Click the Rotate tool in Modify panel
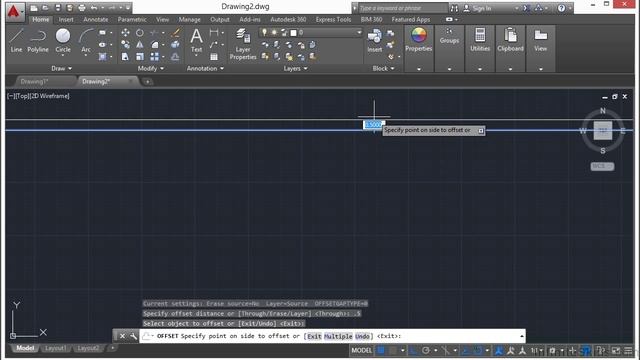The height and width of the screenshot is (360, 640). (x=140, y=33)
